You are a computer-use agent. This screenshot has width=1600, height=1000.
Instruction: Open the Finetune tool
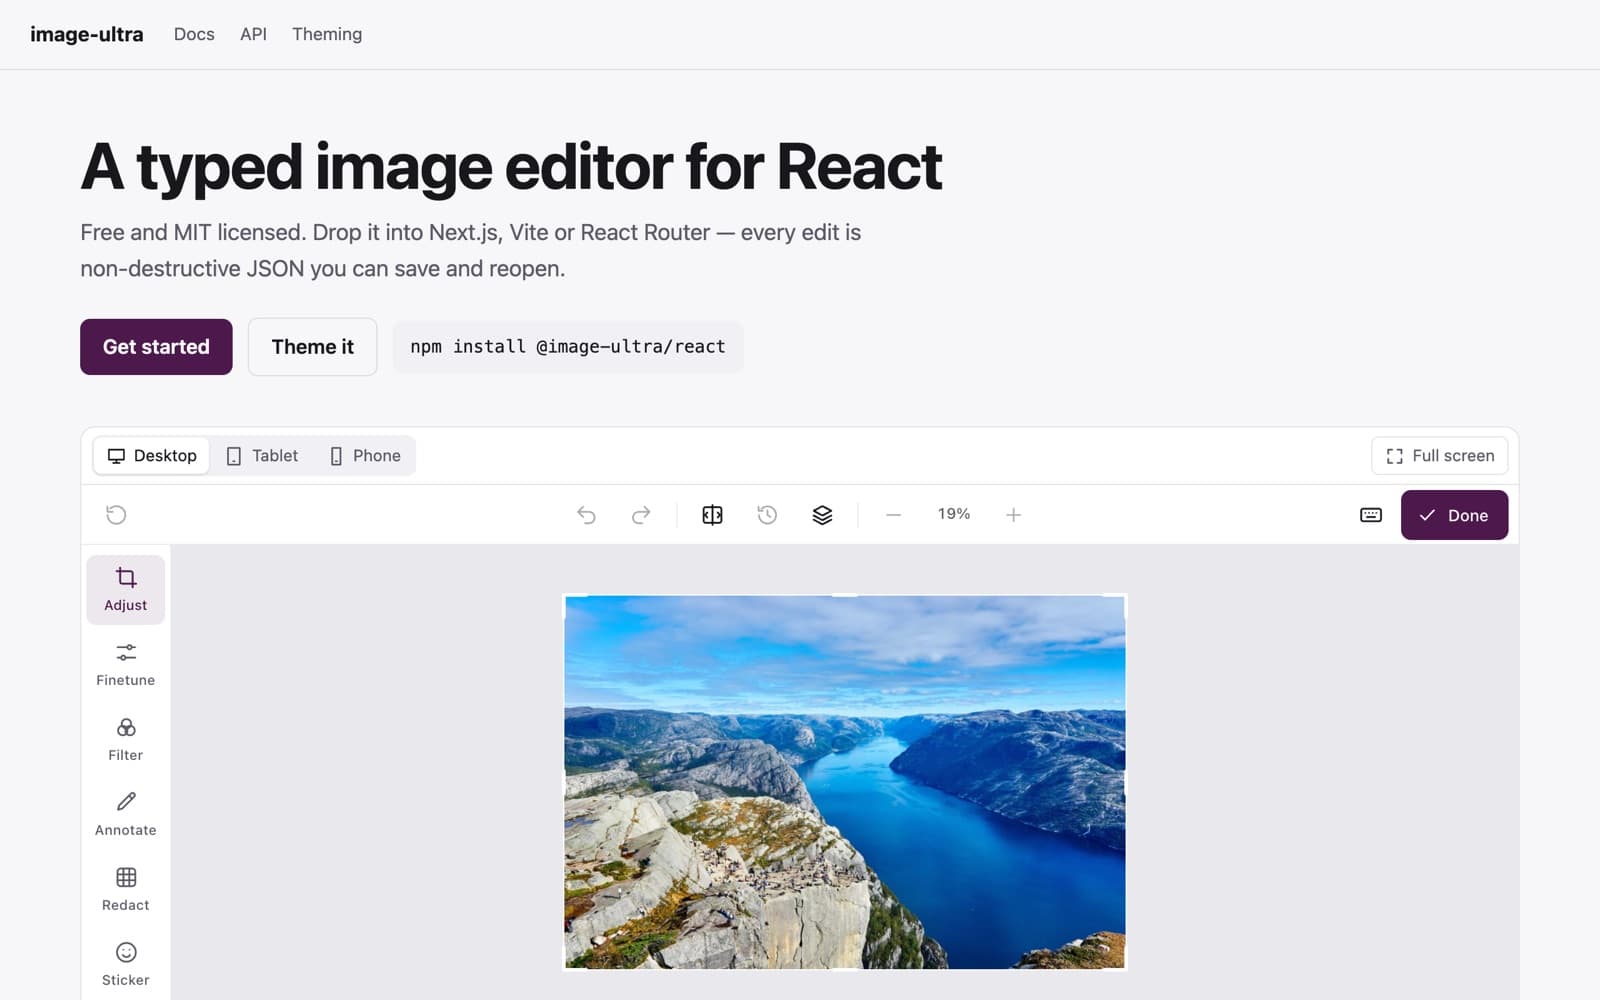126,665
